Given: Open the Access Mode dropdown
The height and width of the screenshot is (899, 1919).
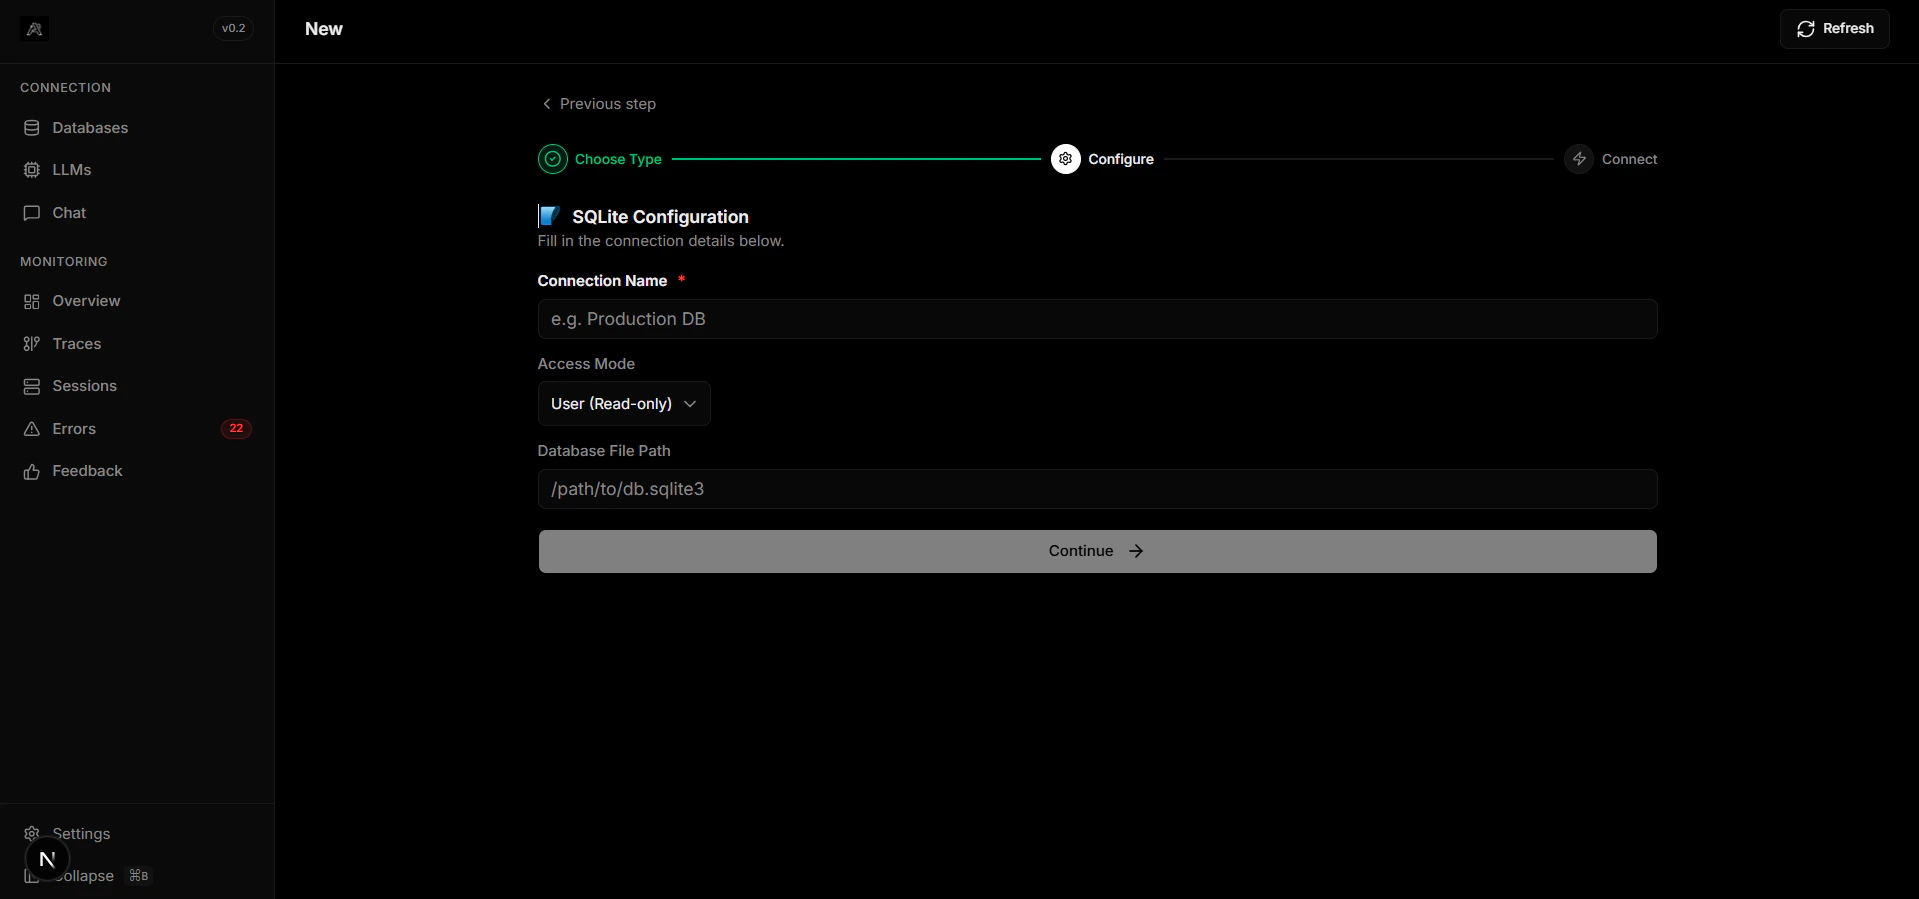Looking at the screenshot, I should click(x=624, y=404).
